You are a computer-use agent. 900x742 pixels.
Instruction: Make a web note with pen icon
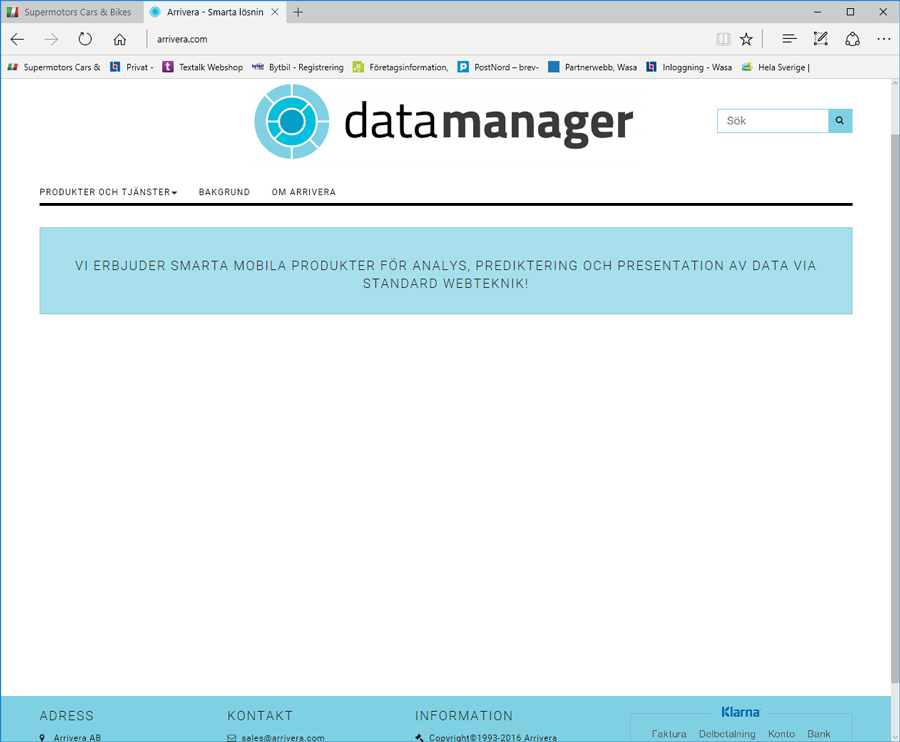(821, 38)
